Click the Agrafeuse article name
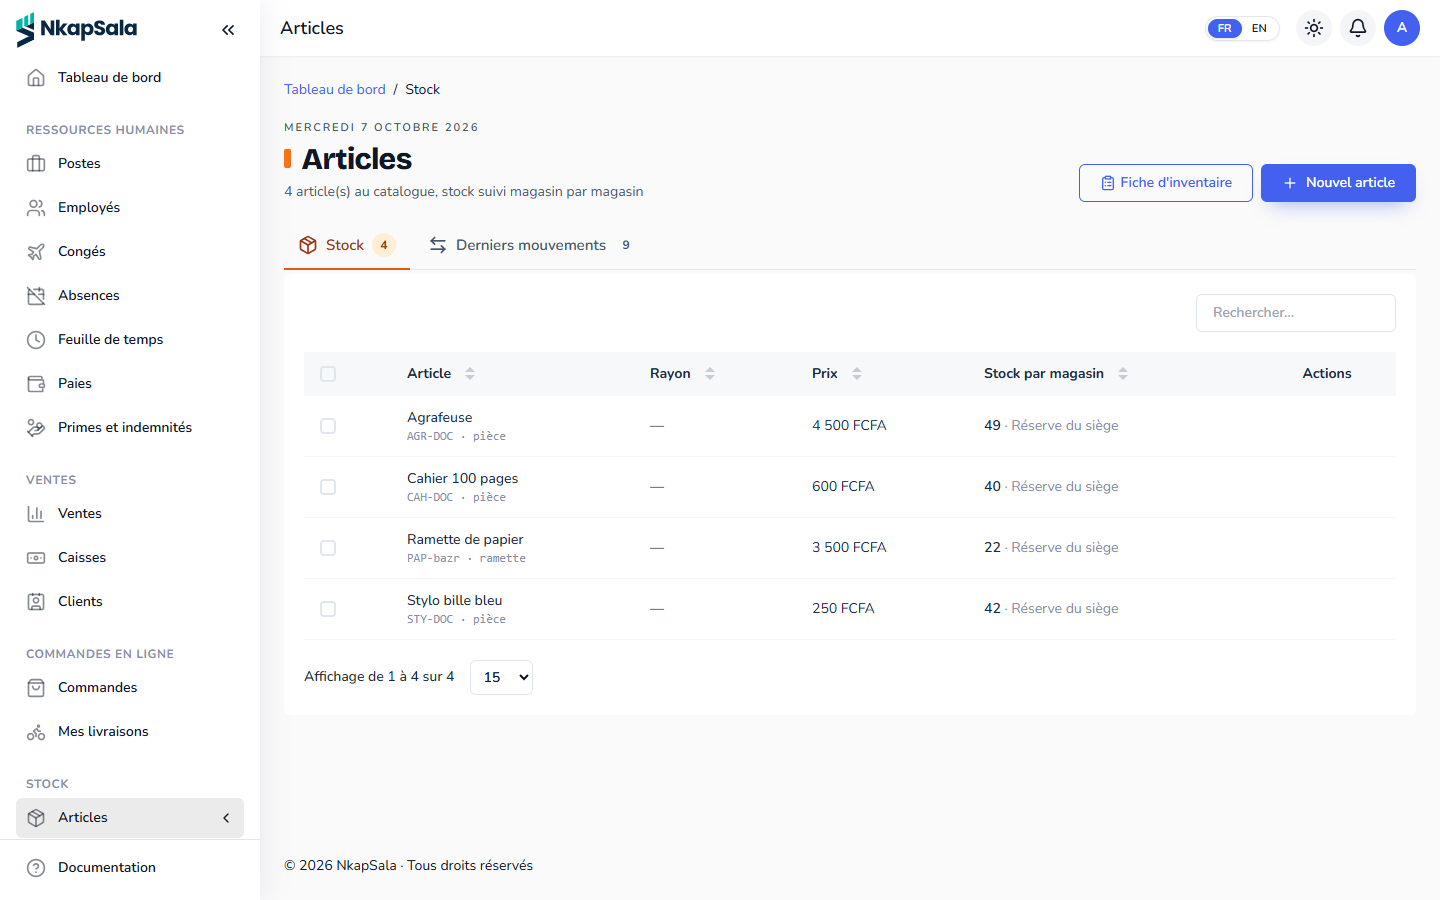 pyautogui.click(x=440, y=417)
